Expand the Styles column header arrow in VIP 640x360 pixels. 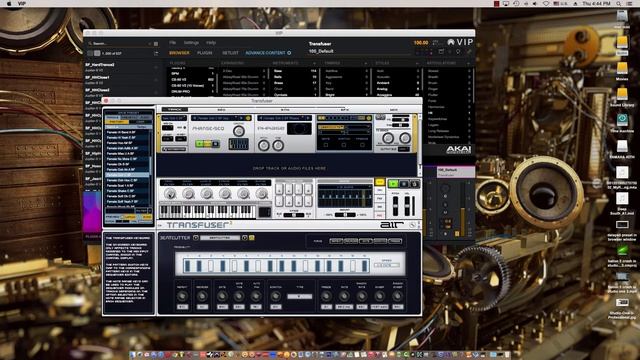[417, 63]
